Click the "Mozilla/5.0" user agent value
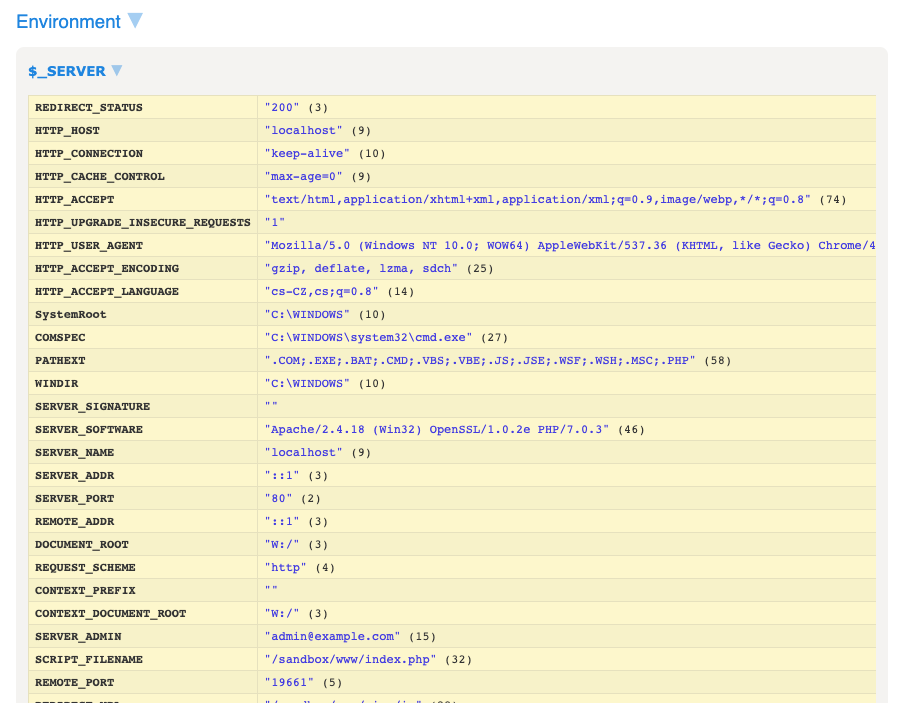 [569, 245]
